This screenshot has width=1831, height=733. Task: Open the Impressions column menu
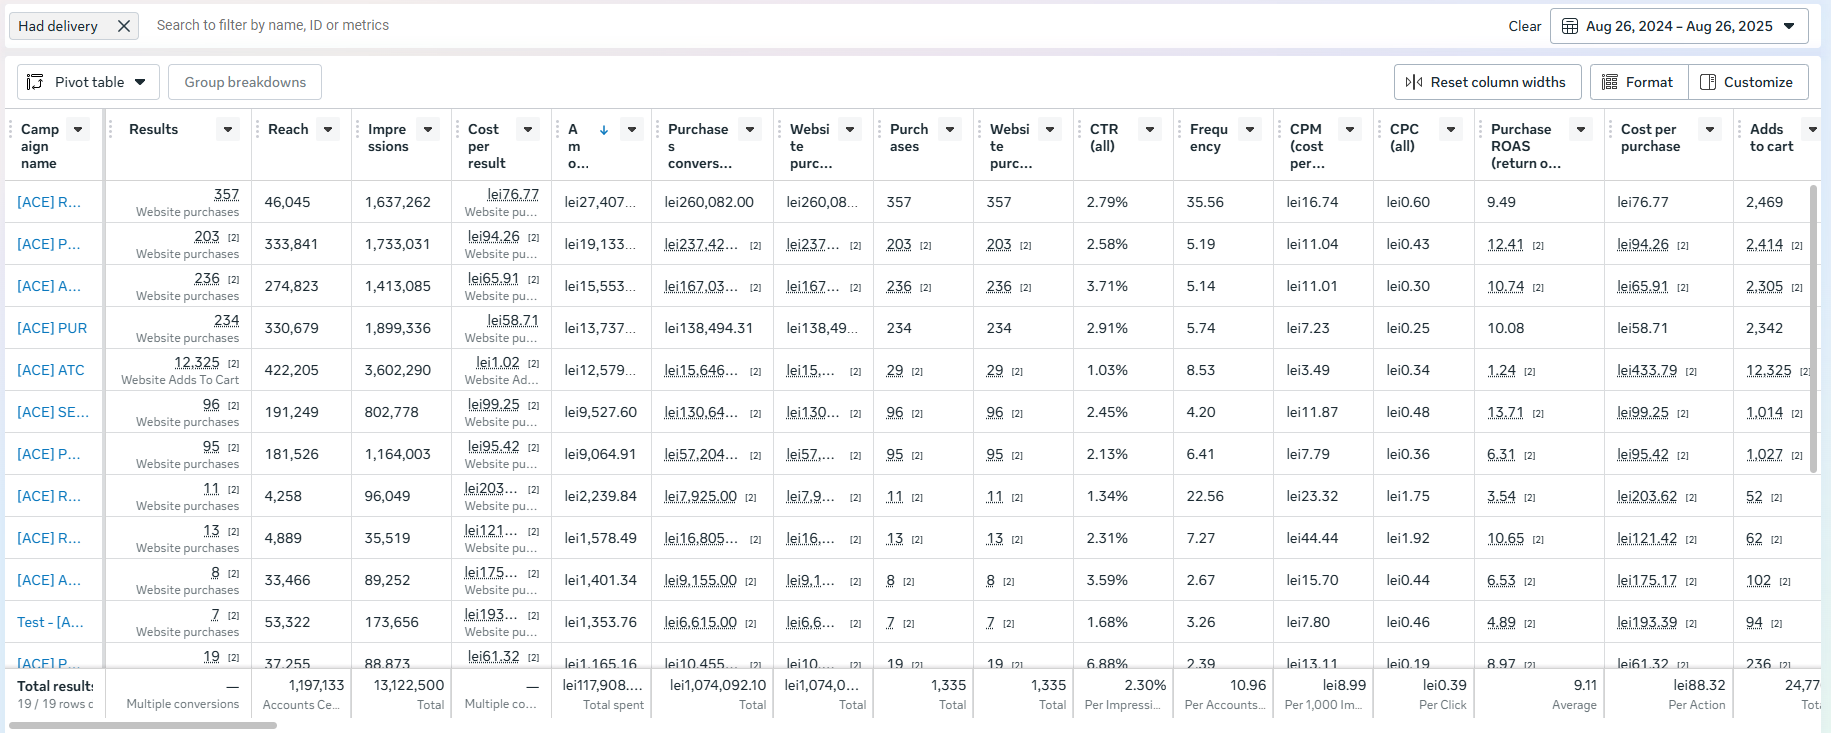point(428,129)
